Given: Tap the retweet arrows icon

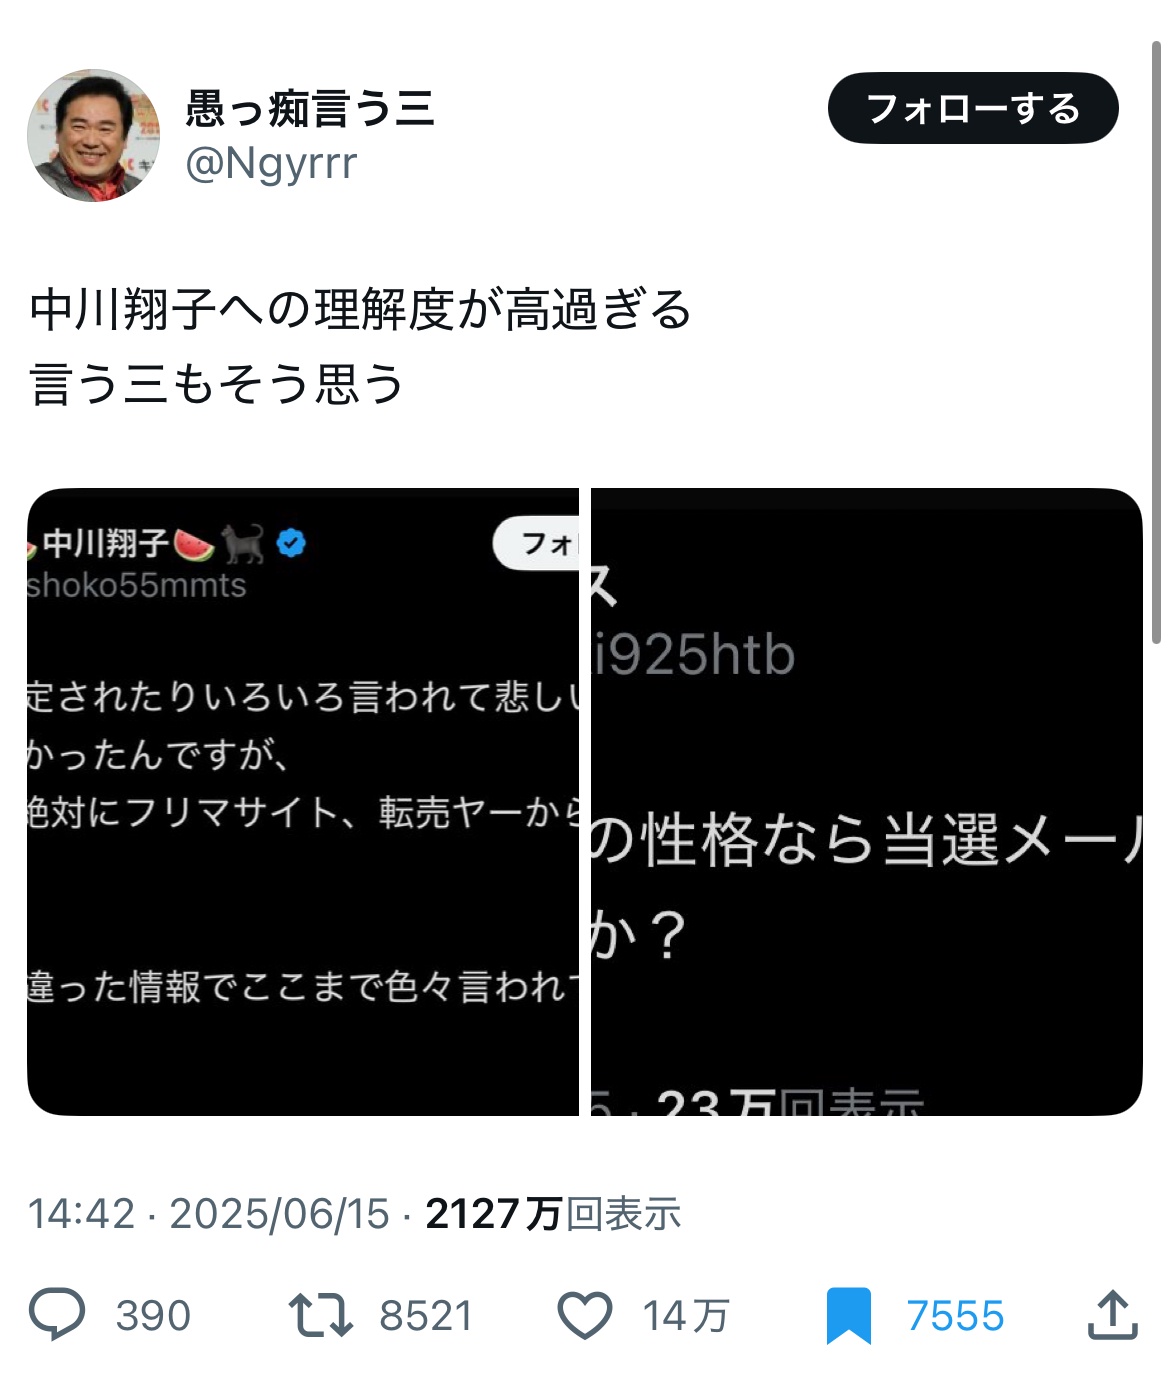Looking at the screenshot, I should pos(320,1315).
